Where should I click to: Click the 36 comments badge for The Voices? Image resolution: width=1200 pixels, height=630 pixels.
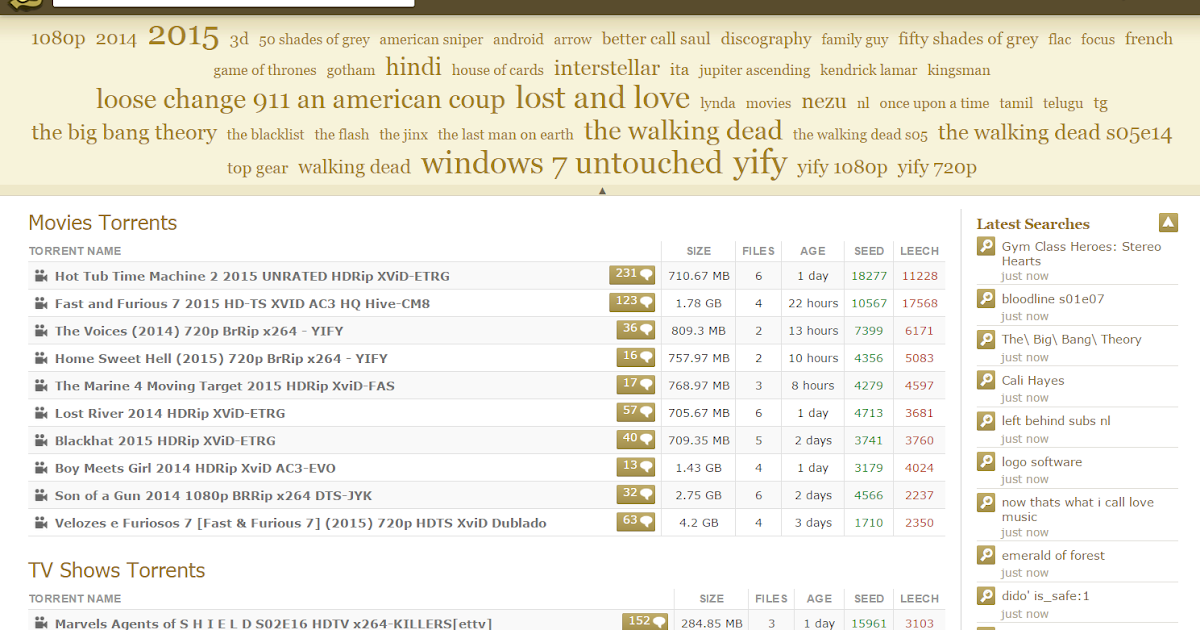tap(635, 330)
